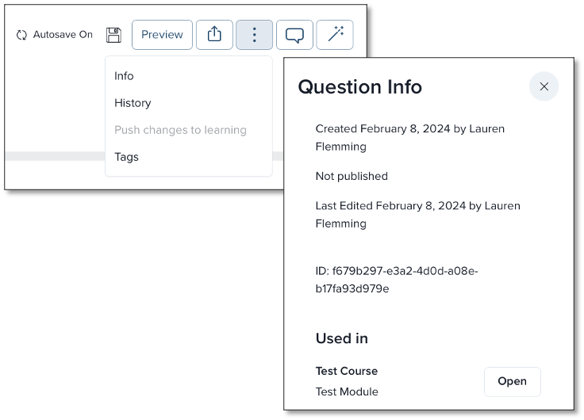Click the floppy disk save icon
The image size is (584, 420).
114,35
